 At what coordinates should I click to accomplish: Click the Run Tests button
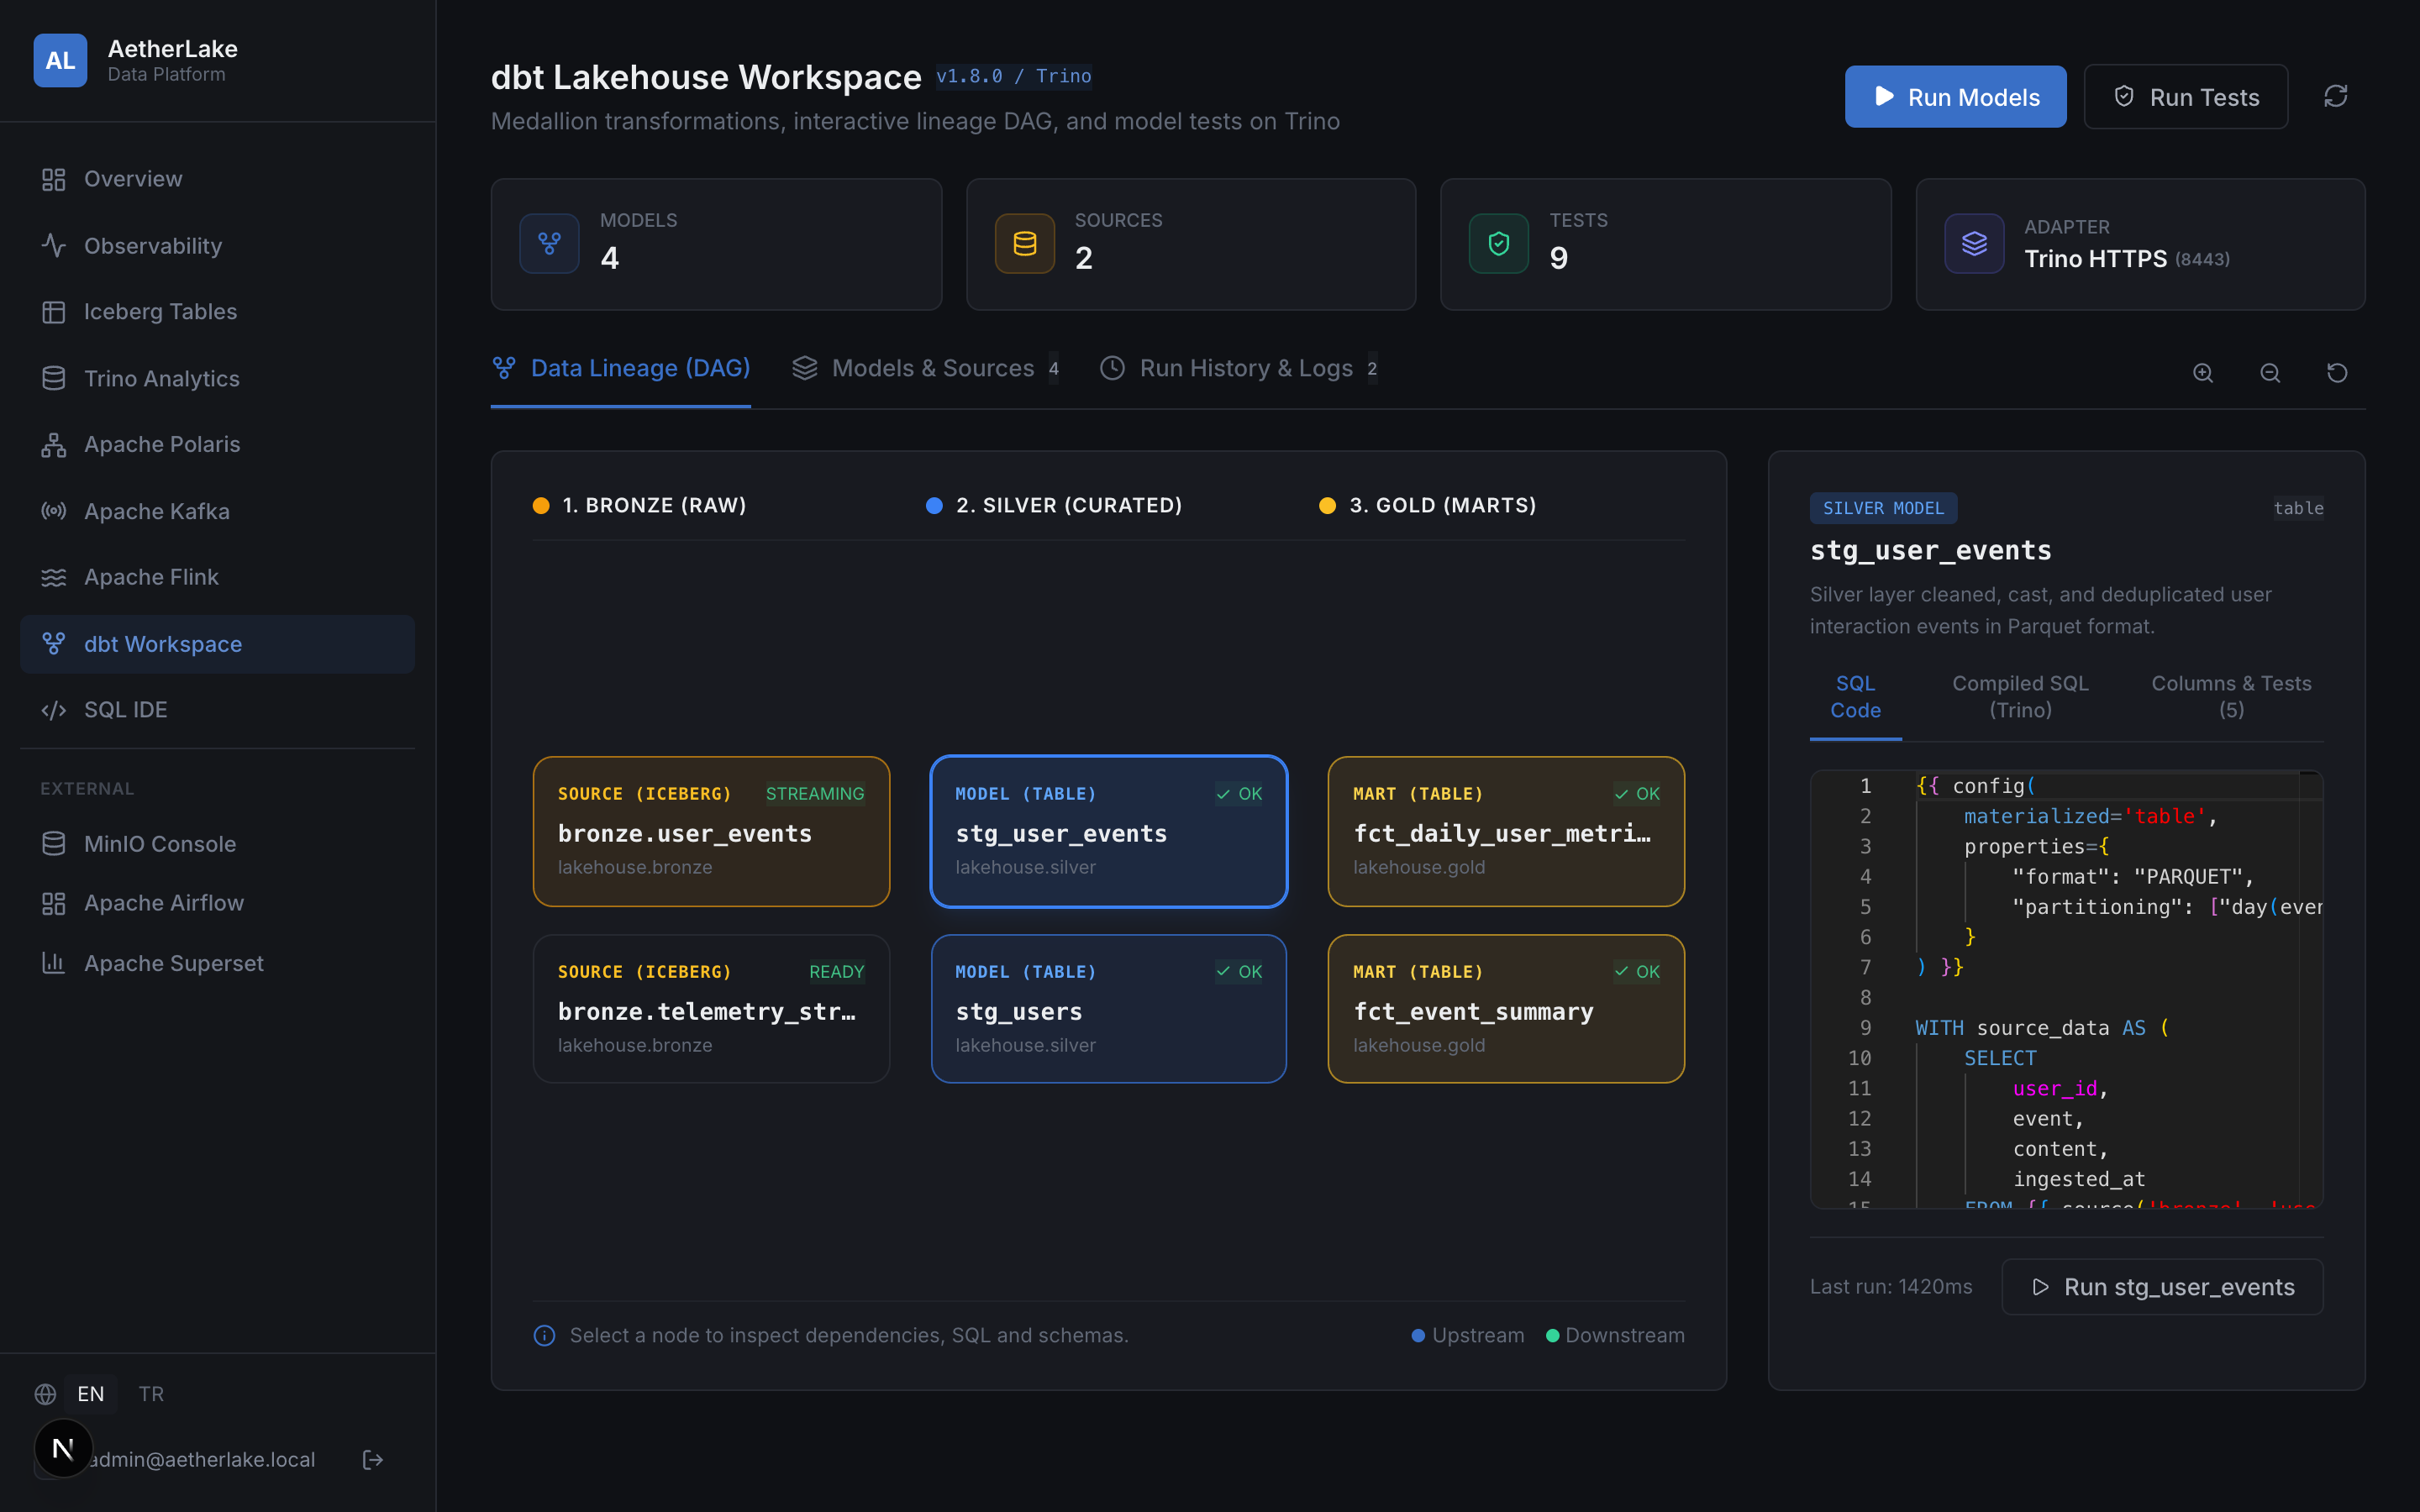pyautogui.click(x=2185, y=96)
